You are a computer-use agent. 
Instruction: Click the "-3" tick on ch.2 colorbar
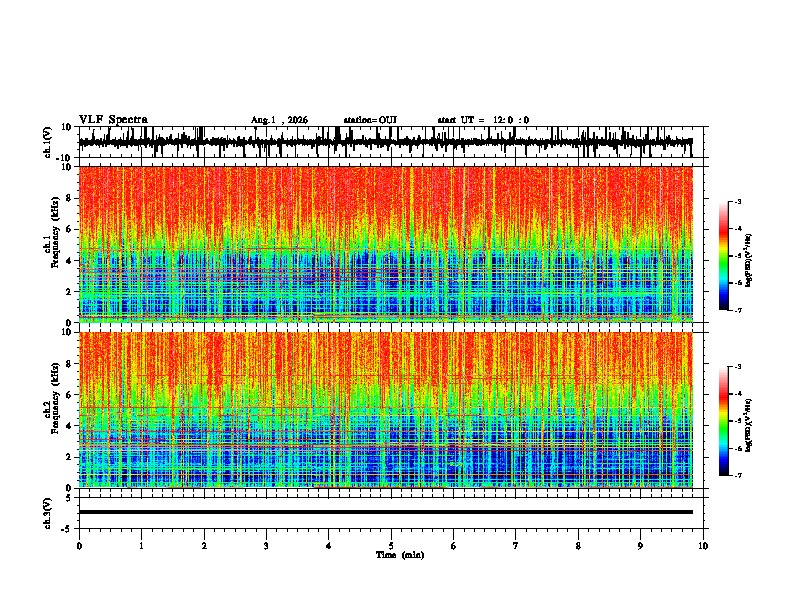737,367
